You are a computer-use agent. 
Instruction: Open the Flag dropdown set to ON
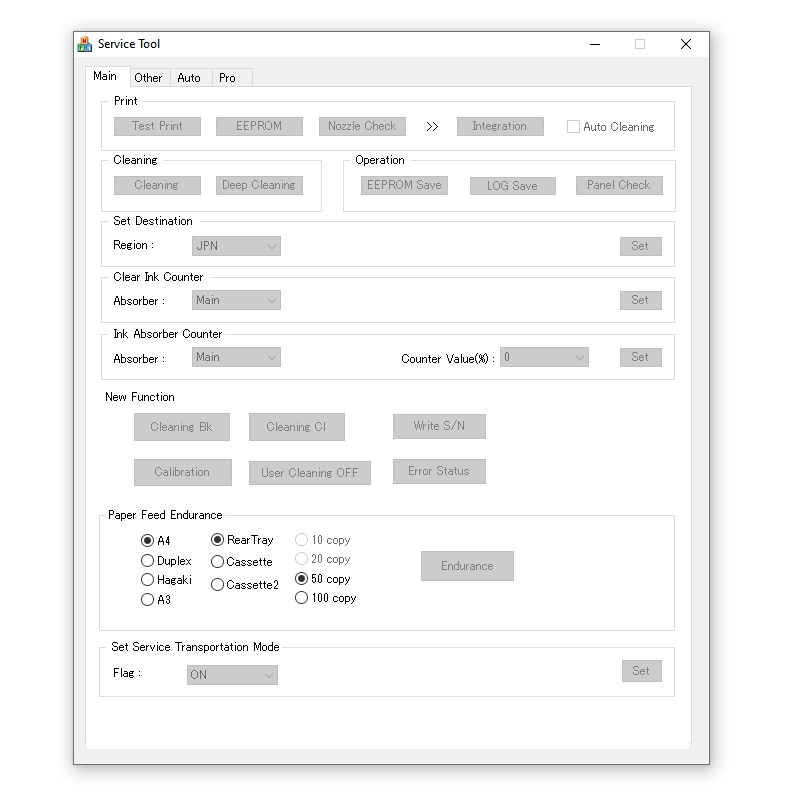click(232, 675)
